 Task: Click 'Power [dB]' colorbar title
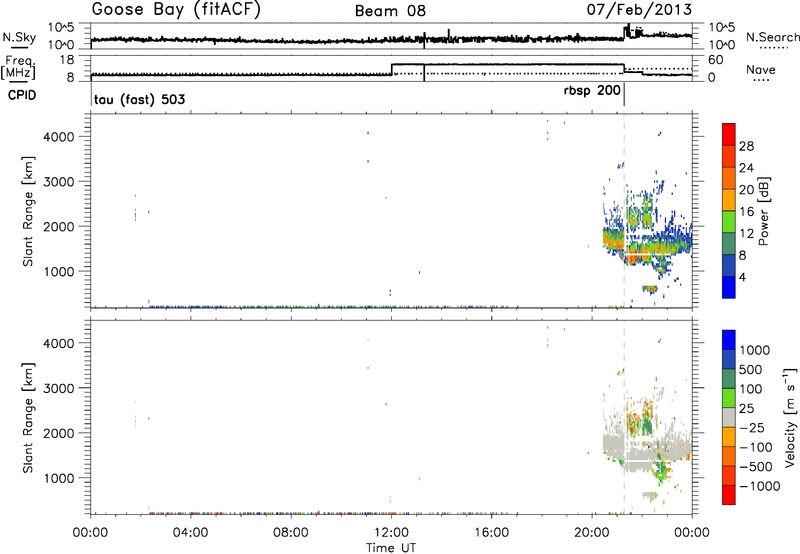tap(763, 211)
